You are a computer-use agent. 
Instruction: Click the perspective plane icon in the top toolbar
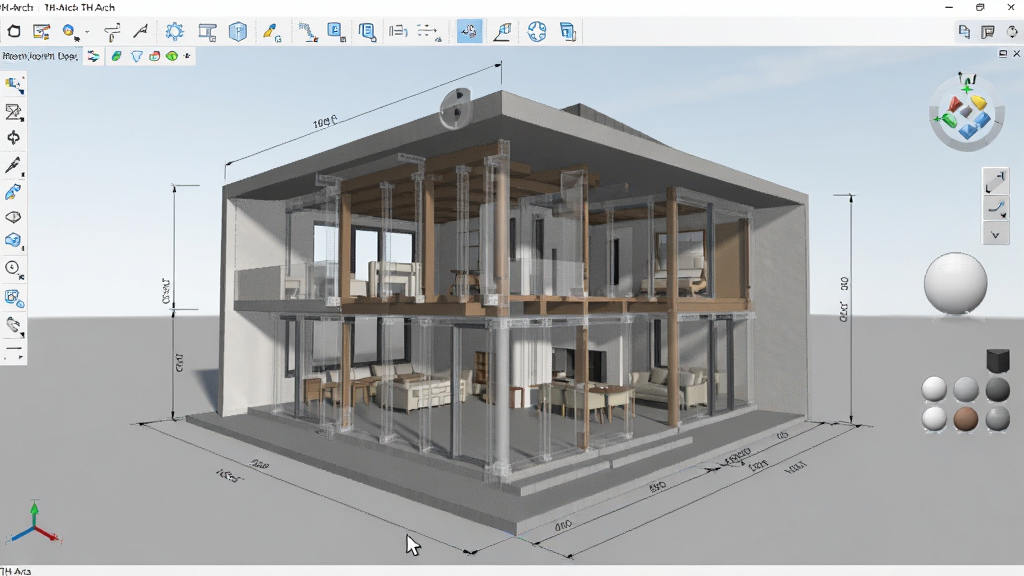502,31
